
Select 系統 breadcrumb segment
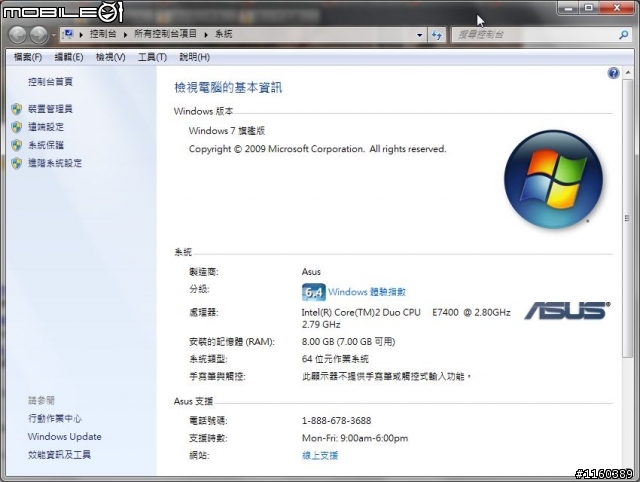click(224, 34)
